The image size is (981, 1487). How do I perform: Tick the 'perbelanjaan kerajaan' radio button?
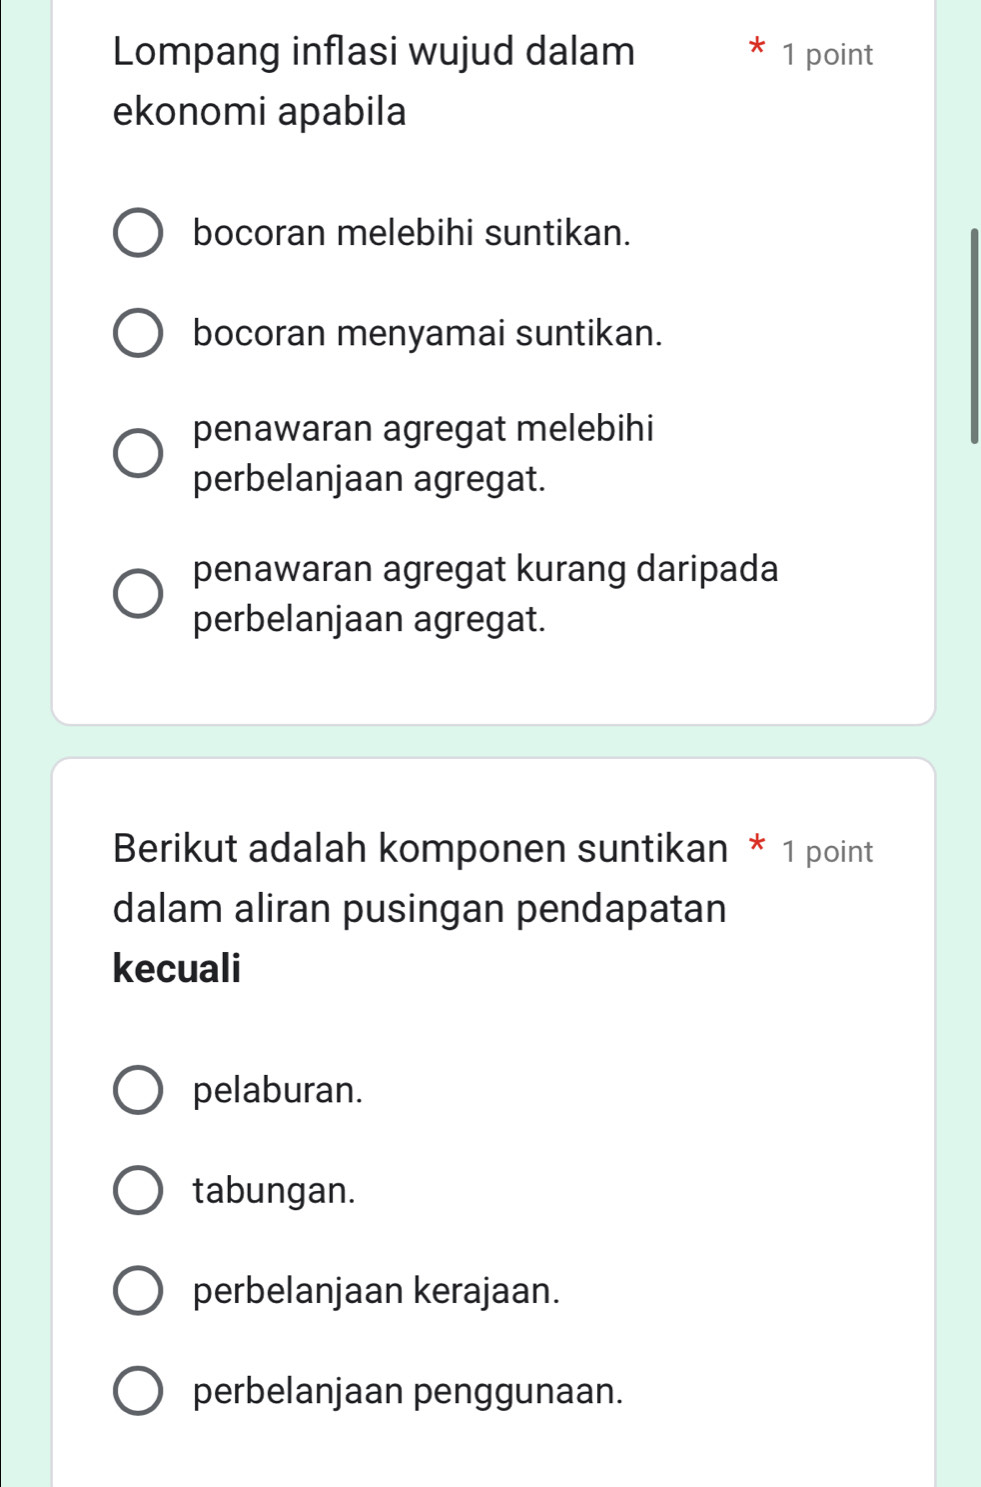coord(138,1290)
